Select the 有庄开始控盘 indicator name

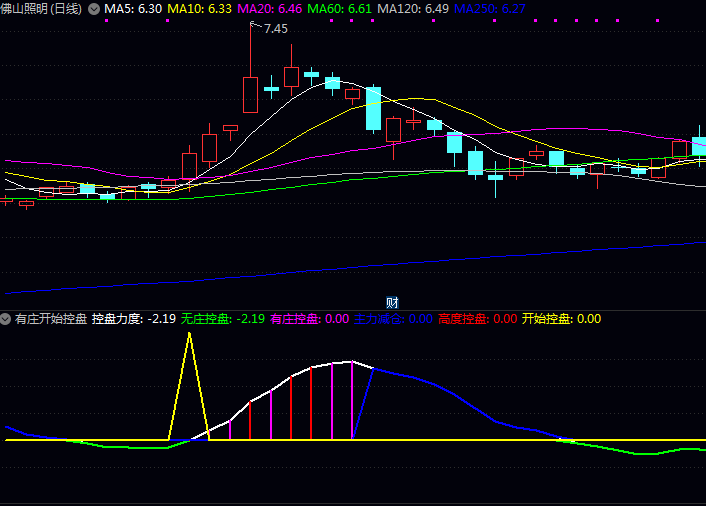51,319
